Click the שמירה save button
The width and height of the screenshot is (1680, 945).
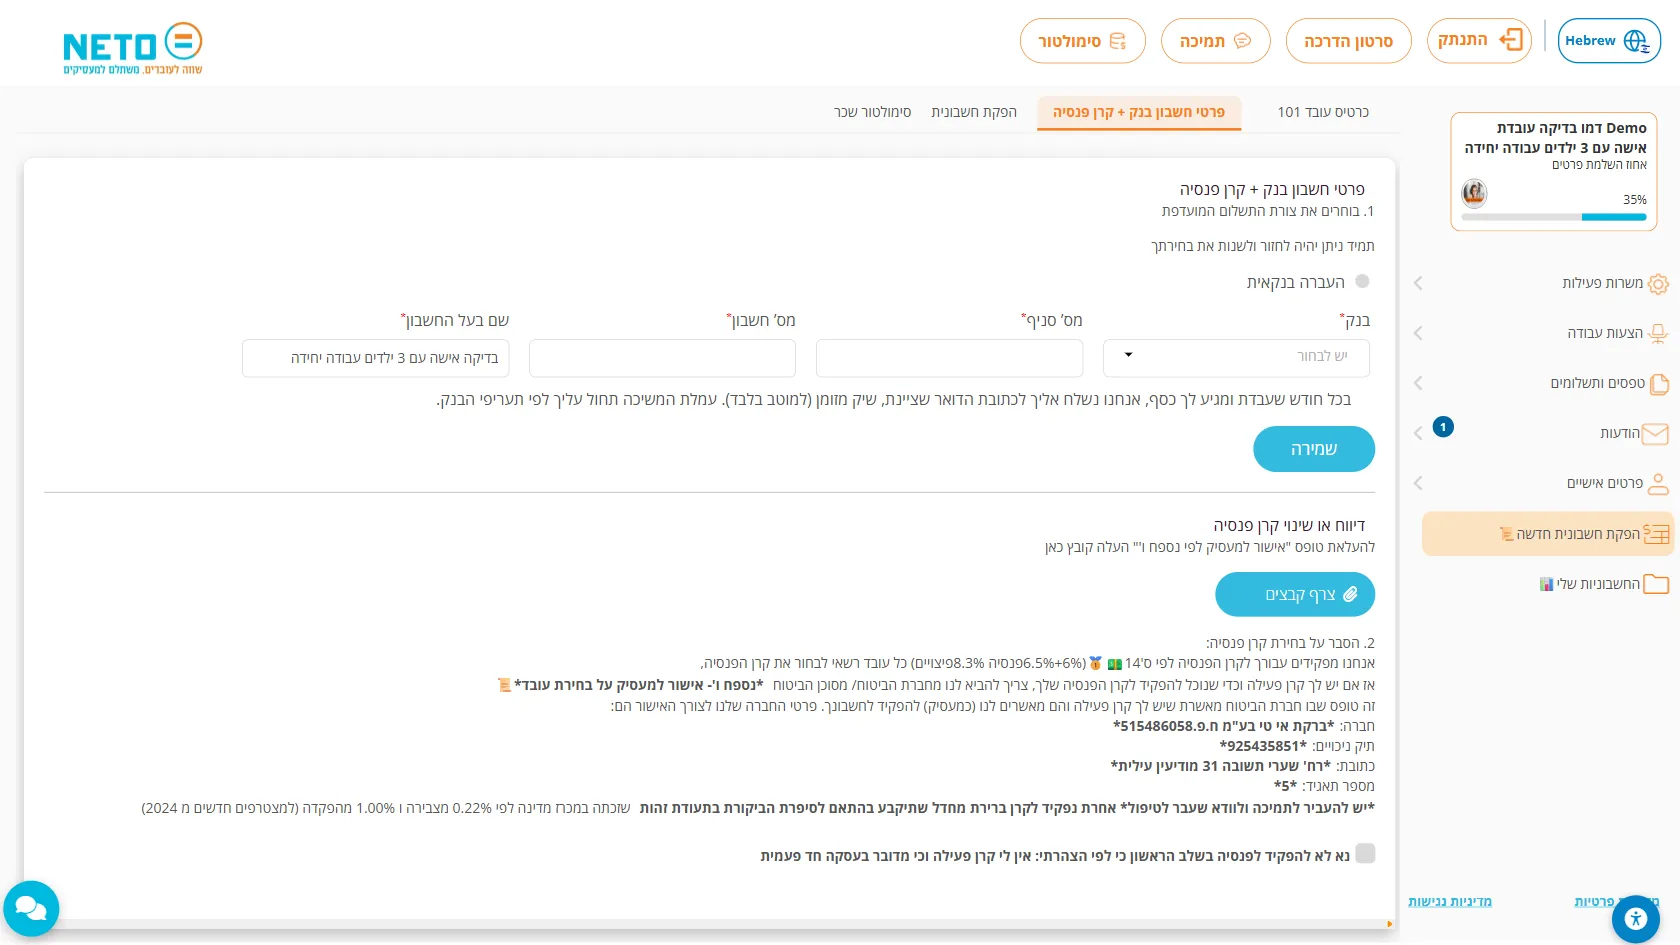click(x=1314, y=449)
